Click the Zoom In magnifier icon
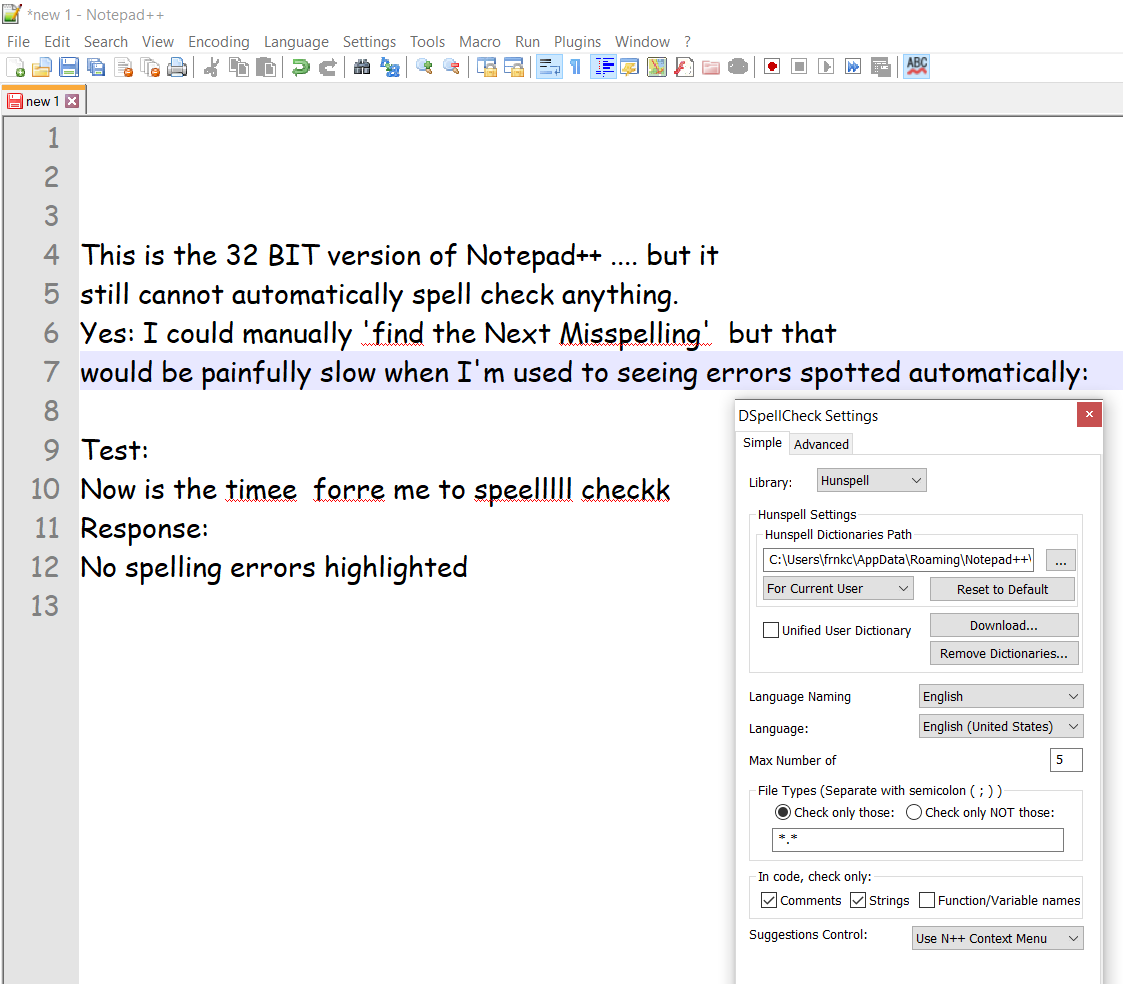Image resolution: width=1123 pixels, height=984 pixels. (x=424, y=67)
